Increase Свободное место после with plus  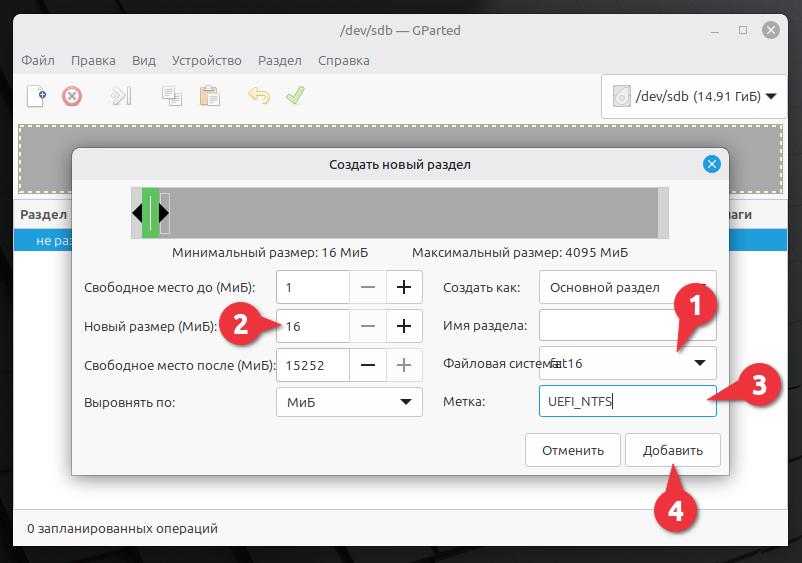(404, 365)
